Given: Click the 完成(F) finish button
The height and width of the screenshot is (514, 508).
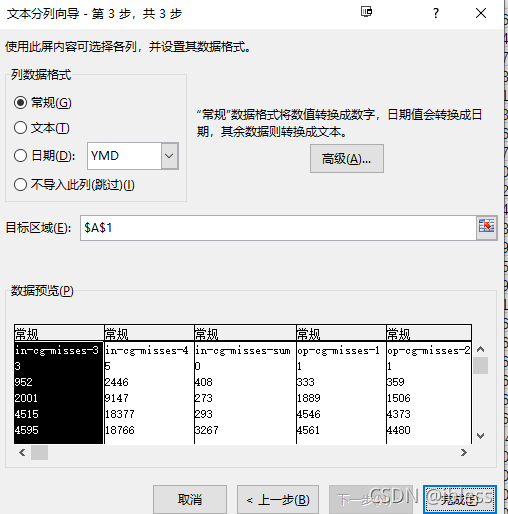Looking at the screenshot, I should click(460, 500).
